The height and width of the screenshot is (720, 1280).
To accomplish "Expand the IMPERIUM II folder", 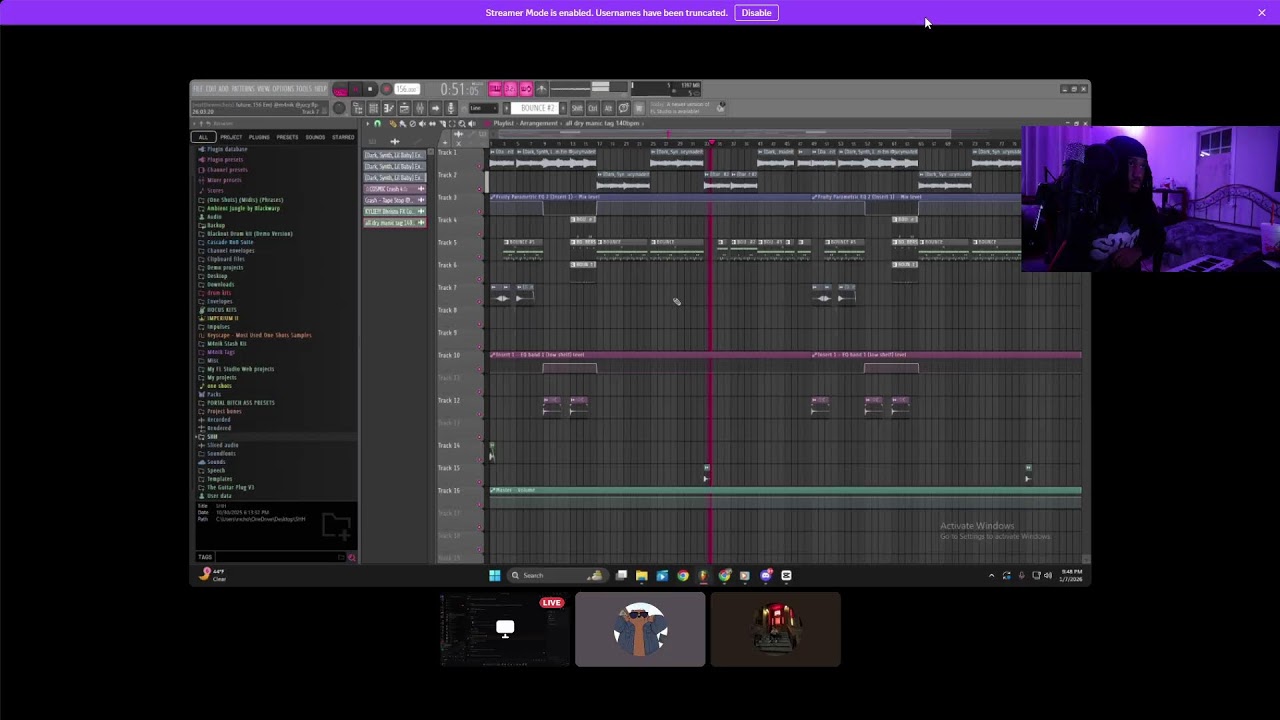I will click(222, 318).
